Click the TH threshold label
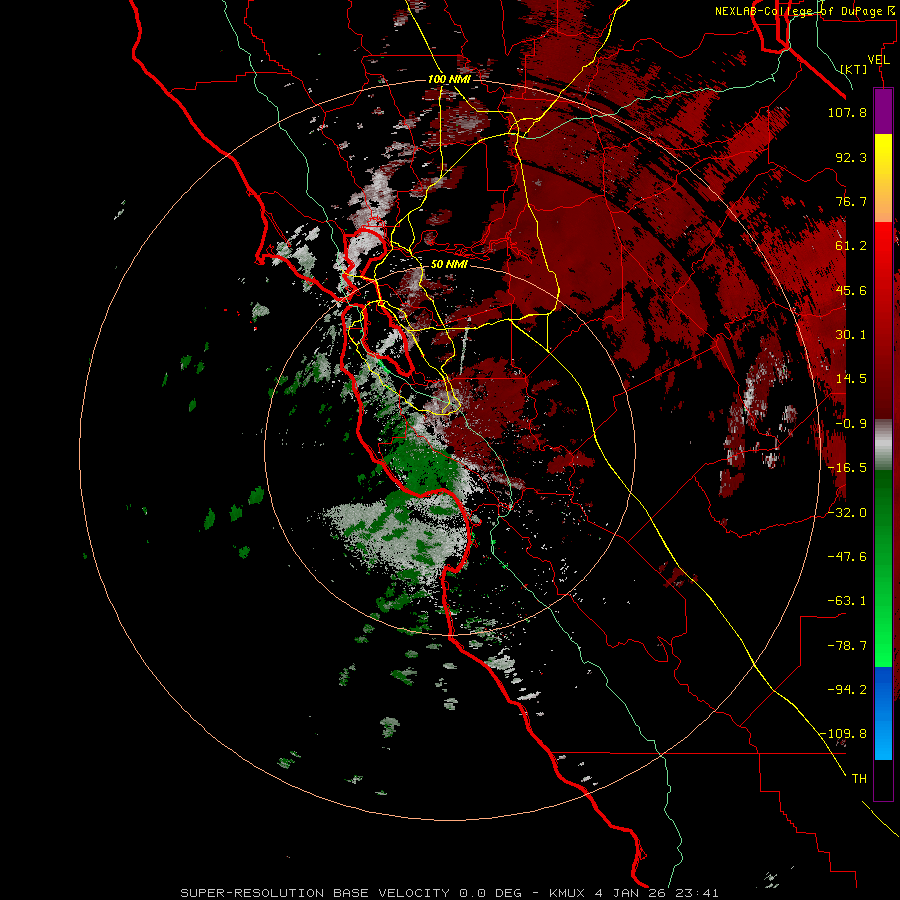The height and width of the screenshot is (900, 900). [859, 779]
